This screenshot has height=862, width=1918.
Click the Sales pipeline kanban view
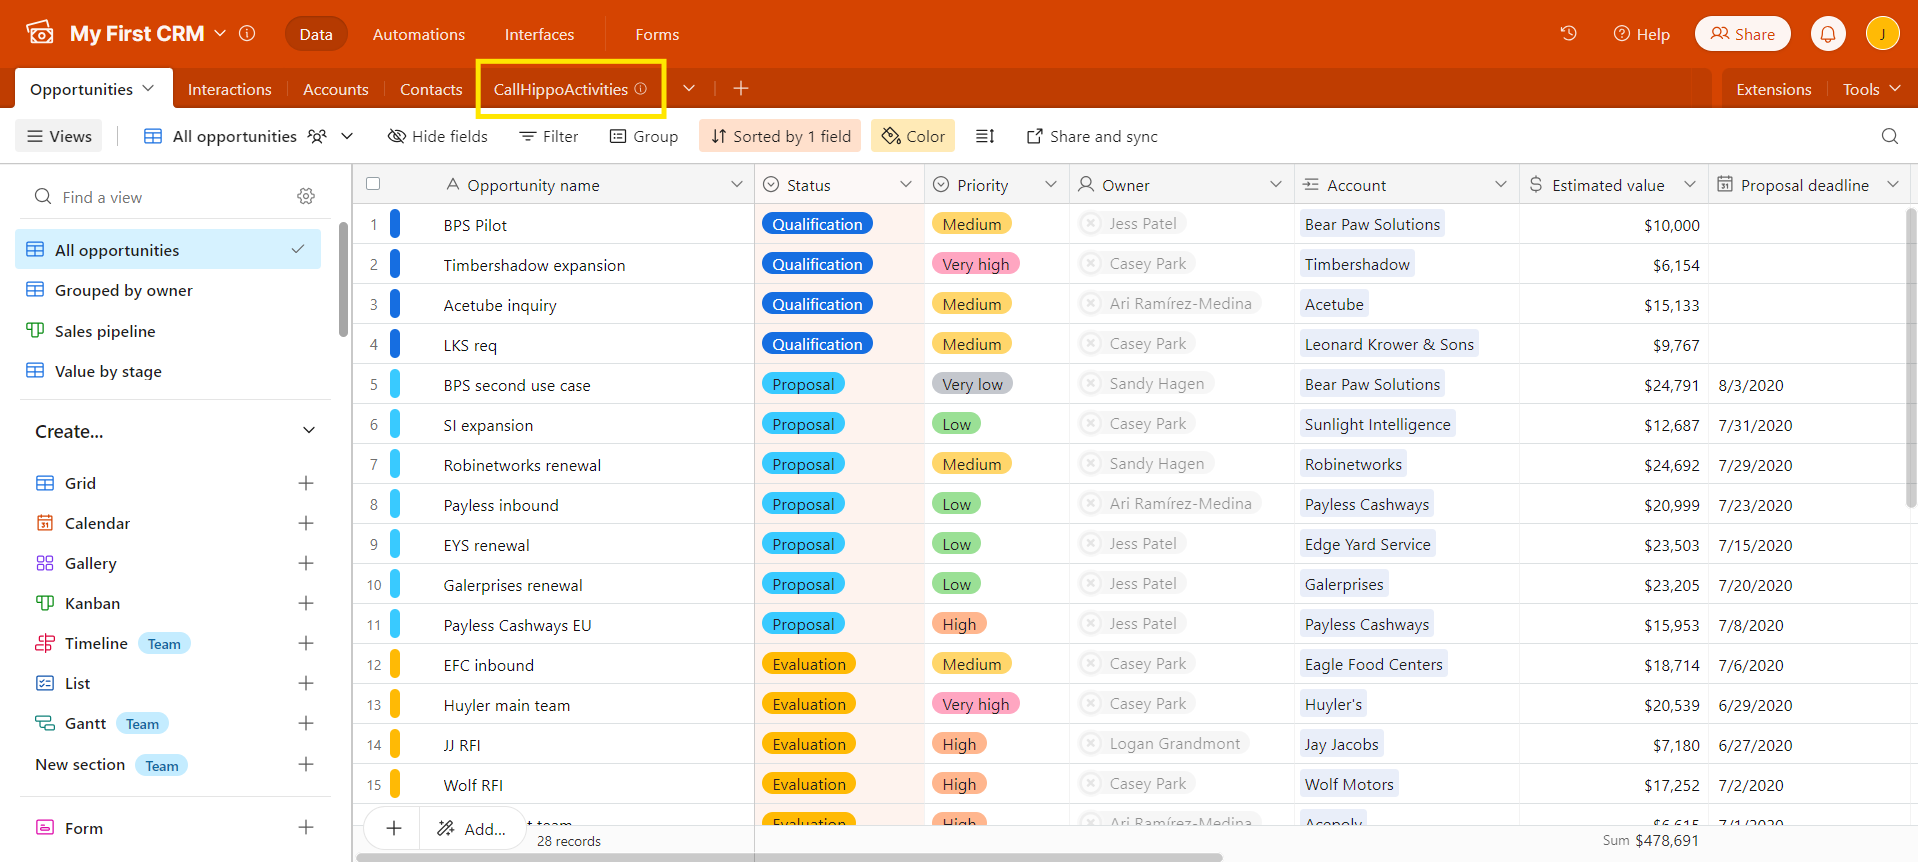tap(104, 331)
